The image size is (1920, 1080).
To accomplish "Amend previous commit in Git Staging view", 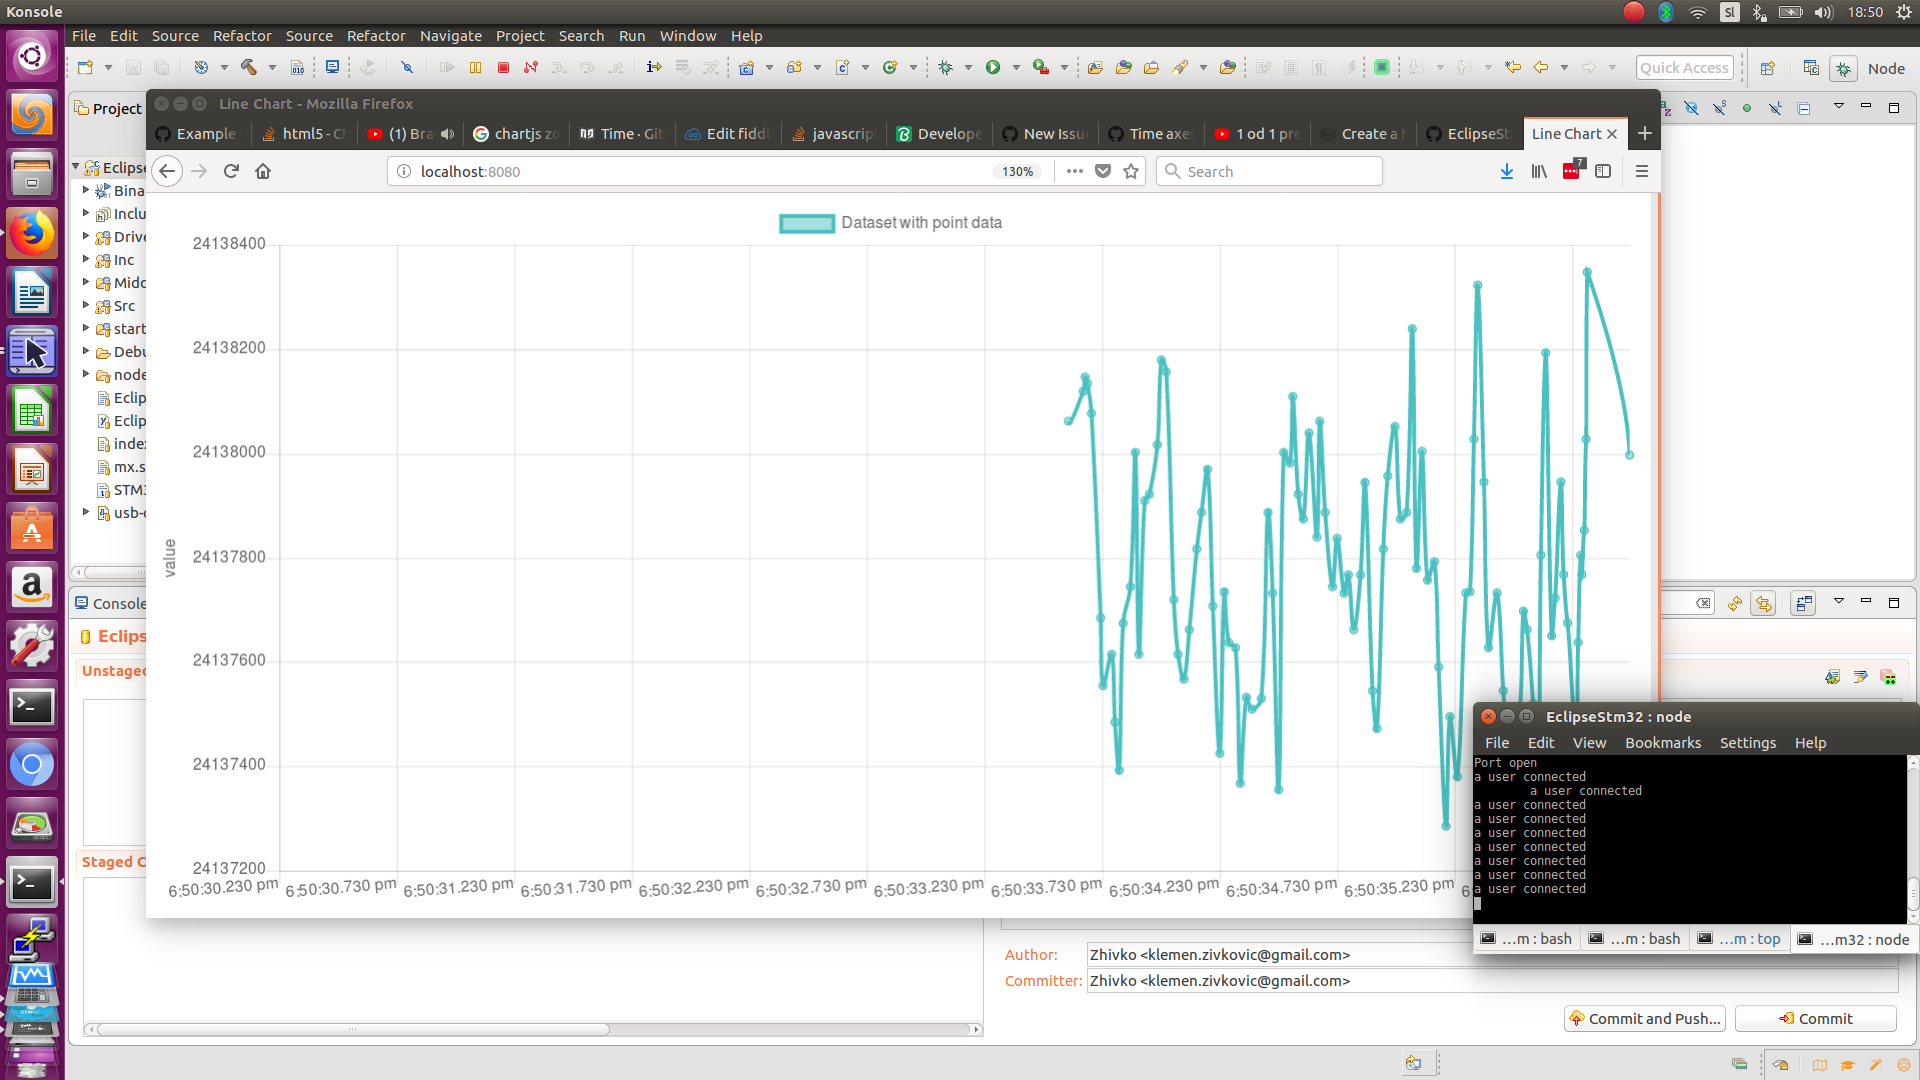I will point(1833,677).
